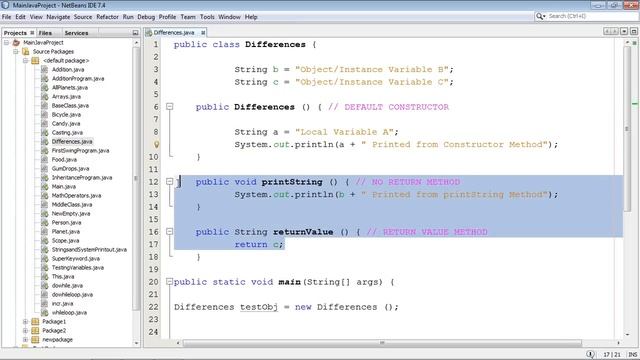Select AdditionProgram.java file

78,78
